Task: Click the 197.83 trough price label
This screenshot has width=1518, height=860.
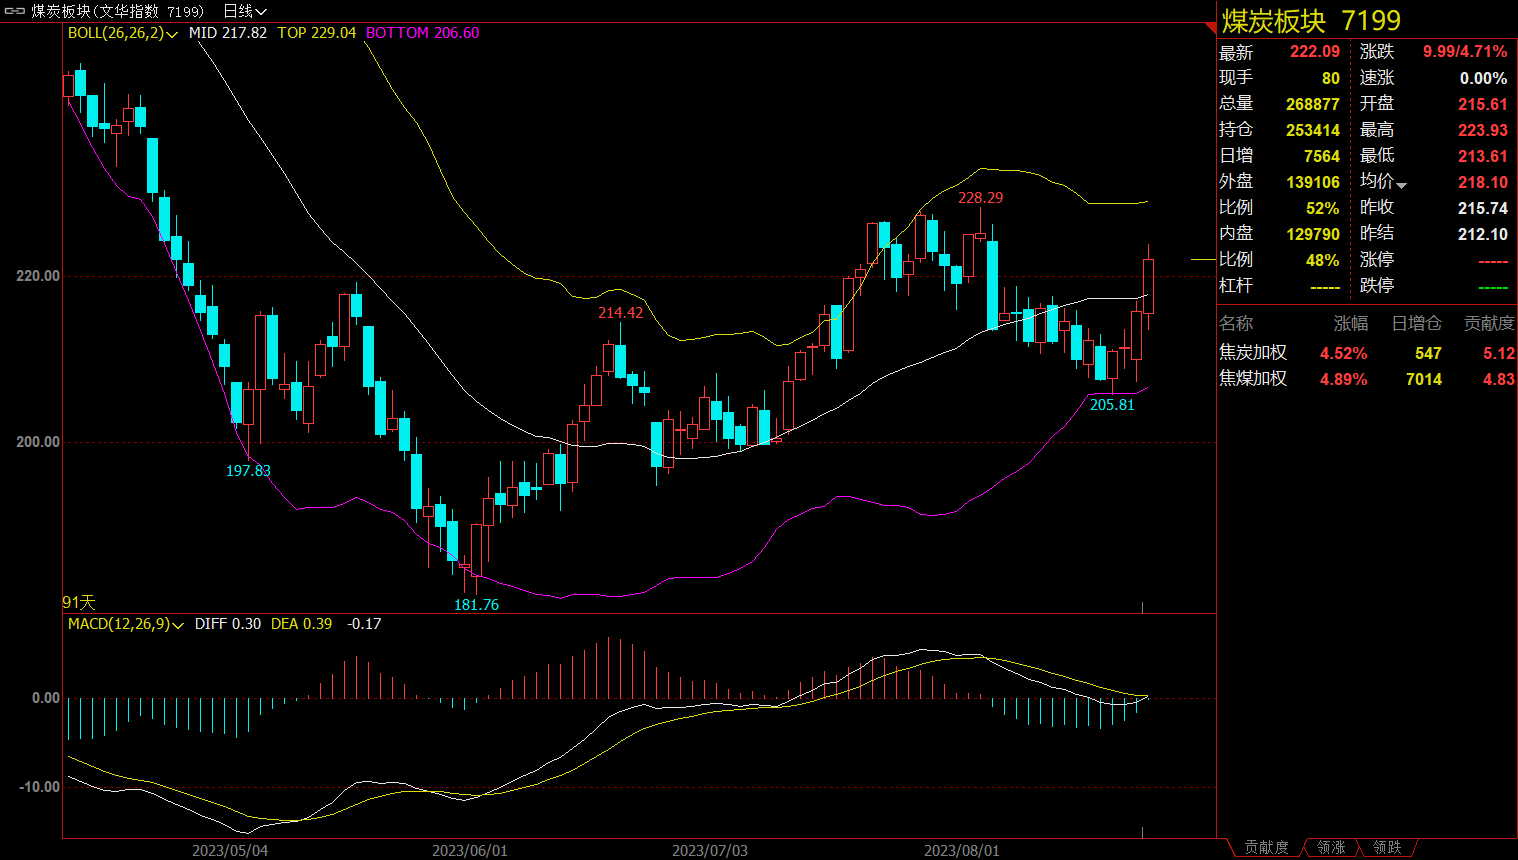Action: coord(248,471)
